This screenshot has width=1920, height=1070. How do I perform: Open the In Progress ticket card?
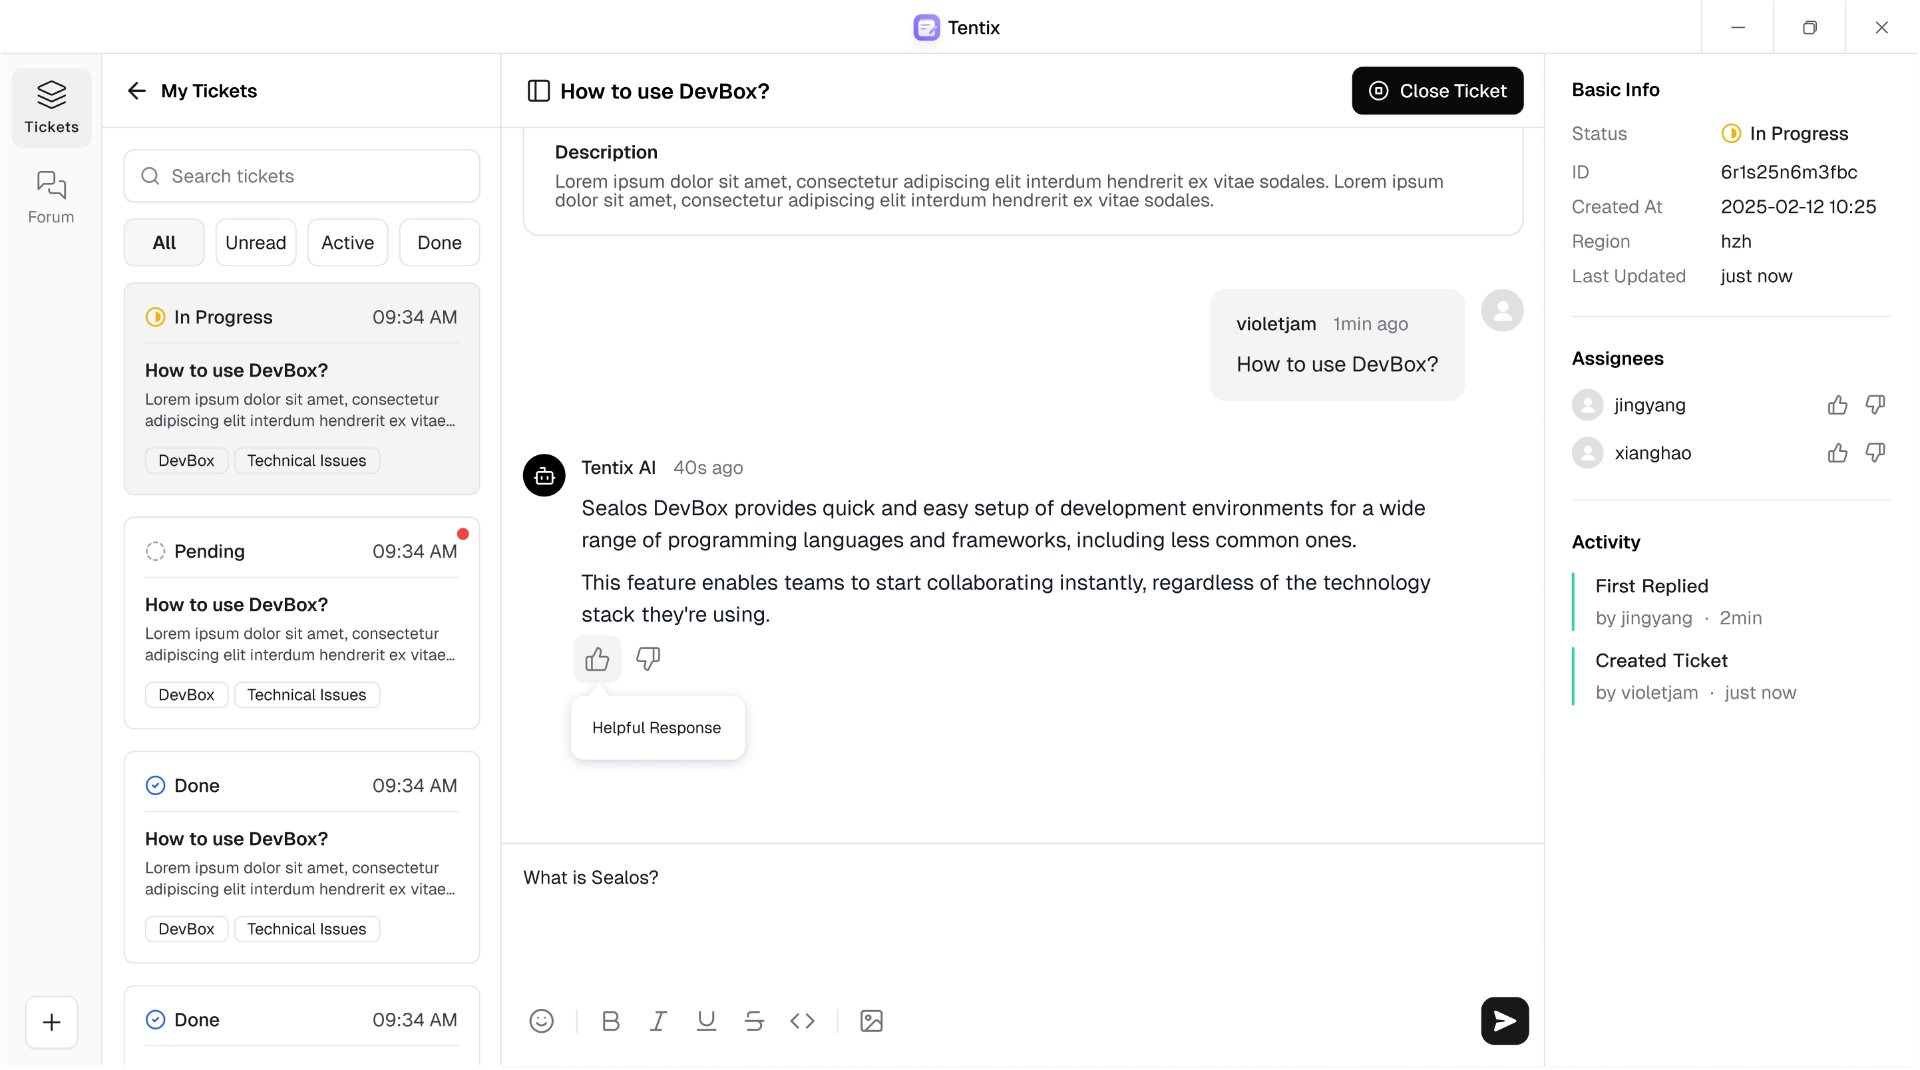coord(302,389)
